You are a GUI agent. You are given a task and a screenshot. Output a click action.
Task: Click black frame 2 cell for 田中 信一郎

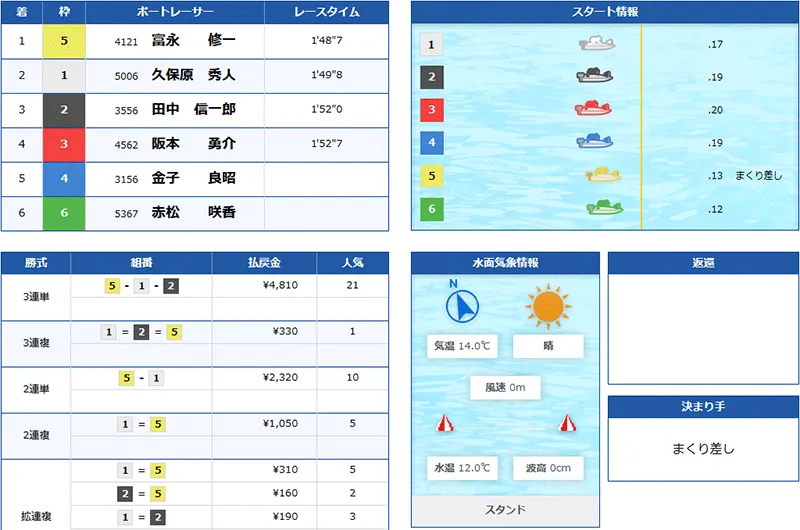(64, 110)
